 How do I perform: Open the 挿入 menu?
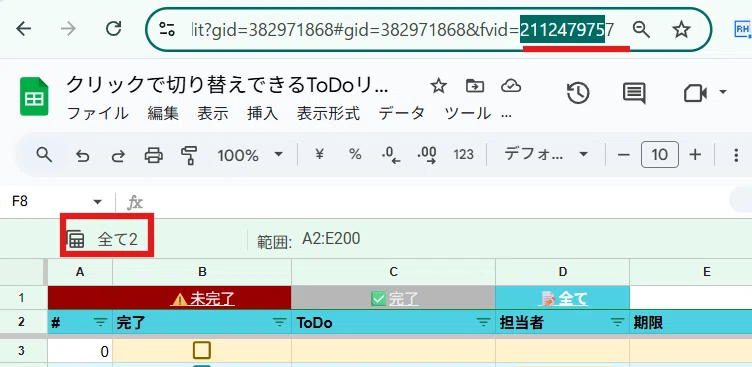pos(263,114)
